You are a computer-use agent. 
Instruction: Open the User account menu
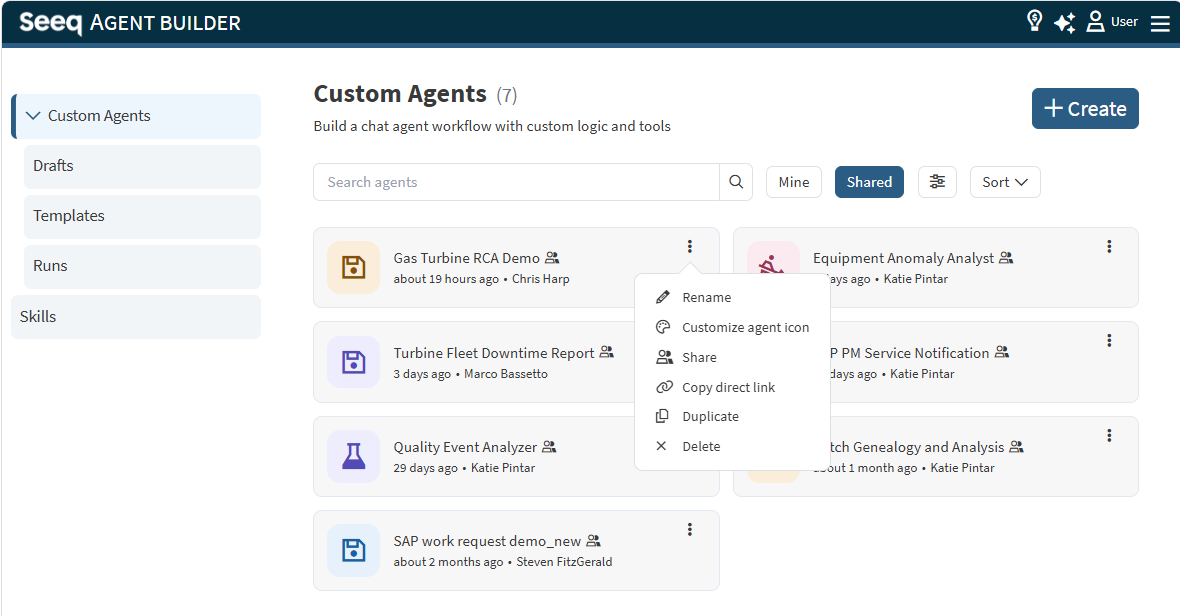(1112, 22)
